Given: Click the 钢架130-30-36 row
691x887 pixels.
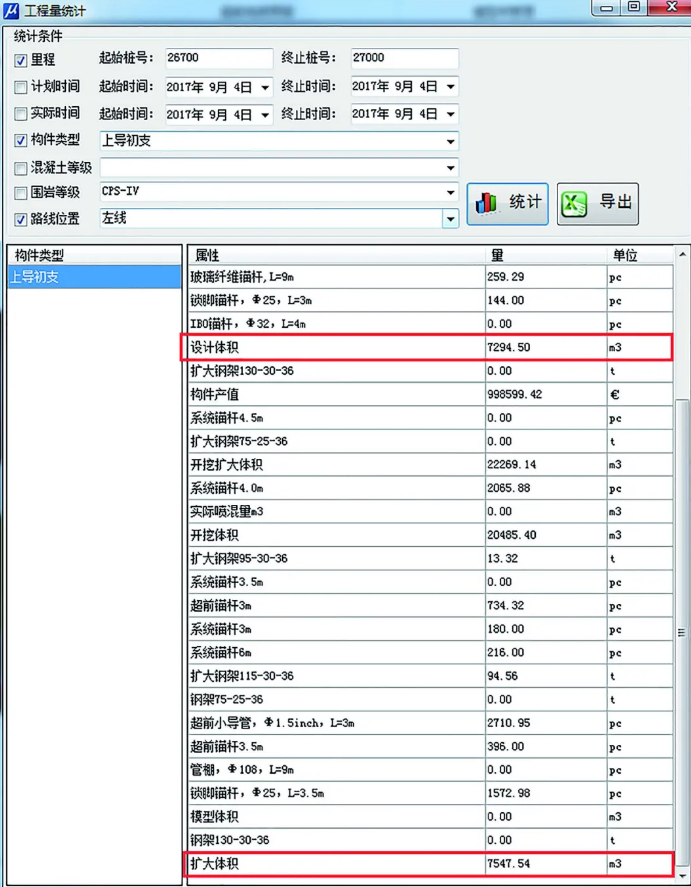Looking at the screenshot, I should tap(431, 841).
